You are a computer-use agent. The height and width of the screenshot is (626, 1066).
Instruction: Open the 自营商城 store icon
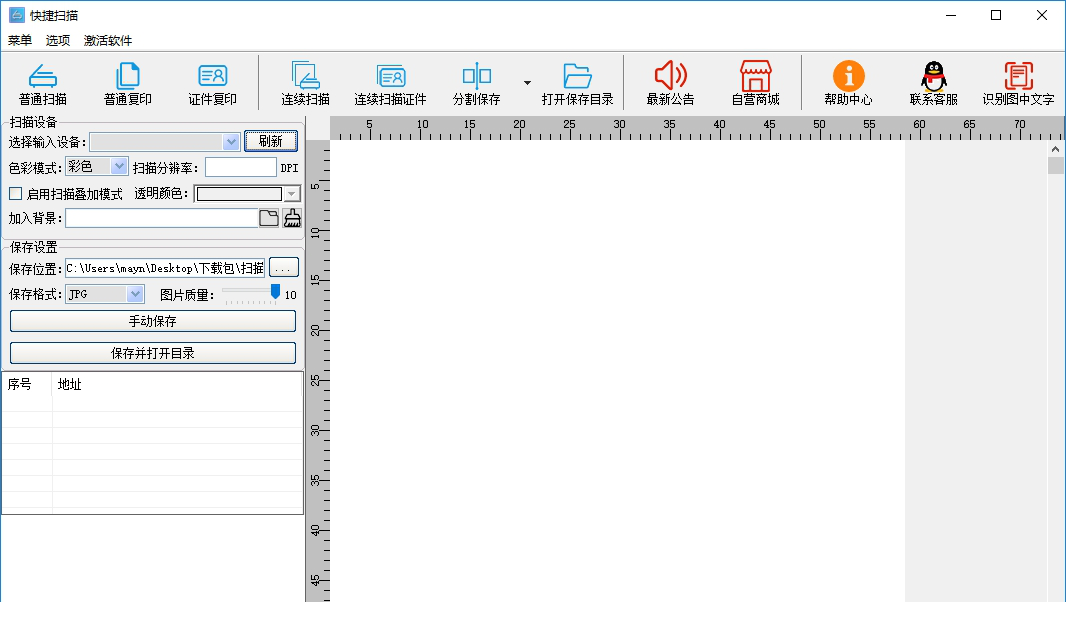pos(755,76)
